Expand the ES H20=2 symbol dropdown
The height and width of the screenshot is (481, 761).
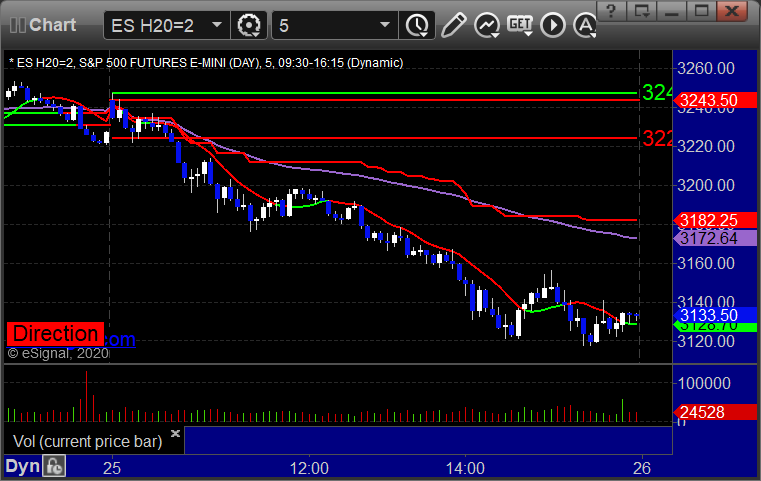(x=217, y=25)
